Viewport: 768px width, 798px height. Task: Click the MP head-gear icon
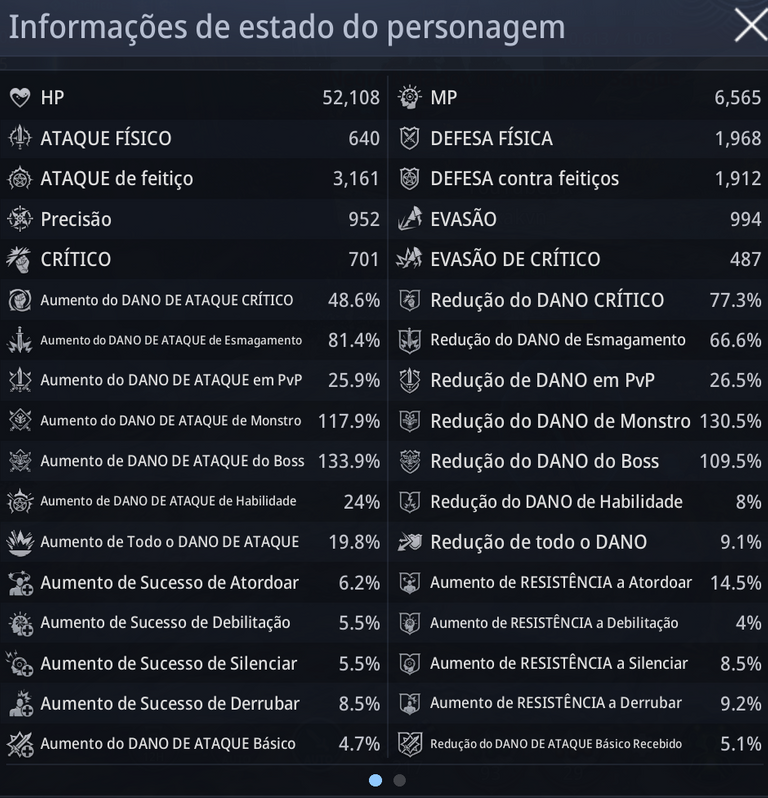(x=410, y=97)
